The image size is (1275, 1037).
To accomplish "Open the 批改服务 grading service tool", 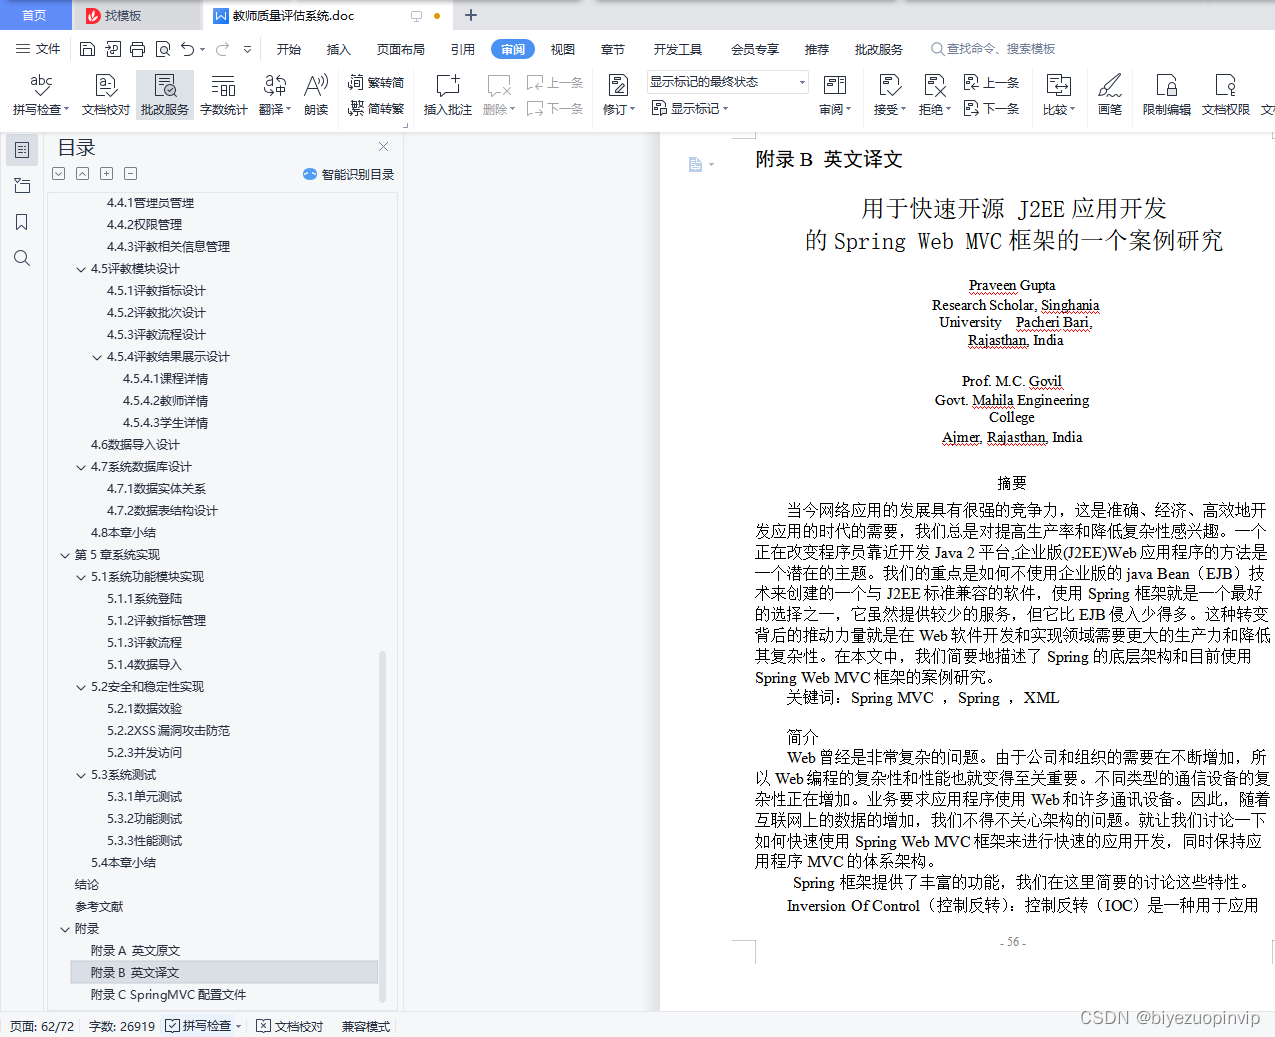I will point(165,95).
